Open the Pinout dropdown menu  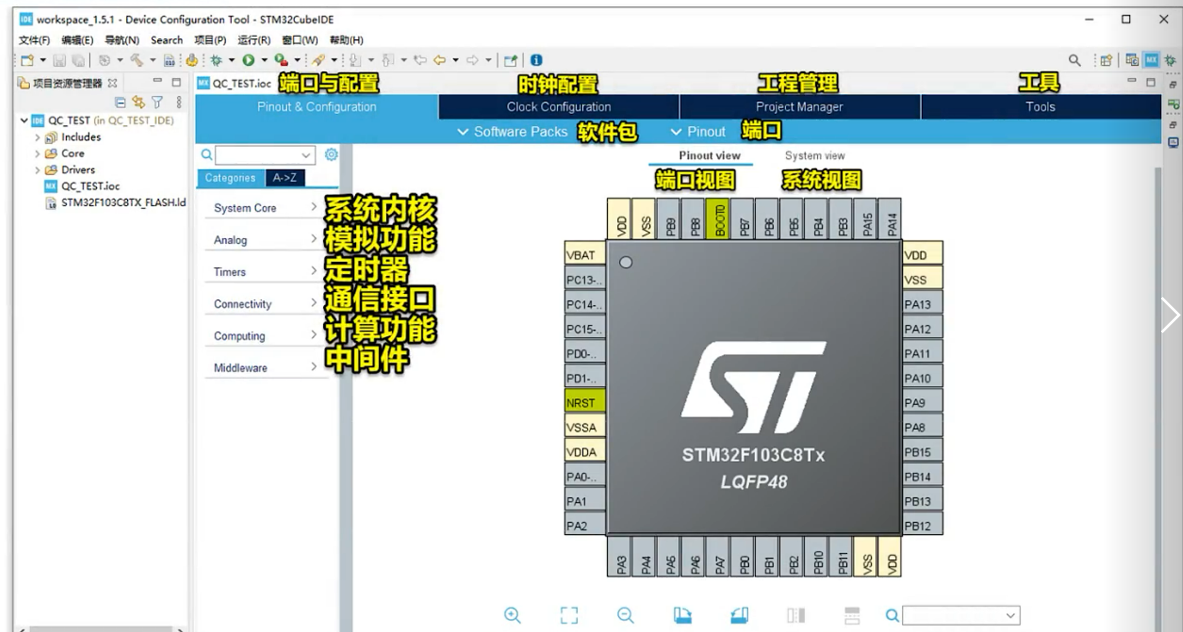tap(698, 132)
